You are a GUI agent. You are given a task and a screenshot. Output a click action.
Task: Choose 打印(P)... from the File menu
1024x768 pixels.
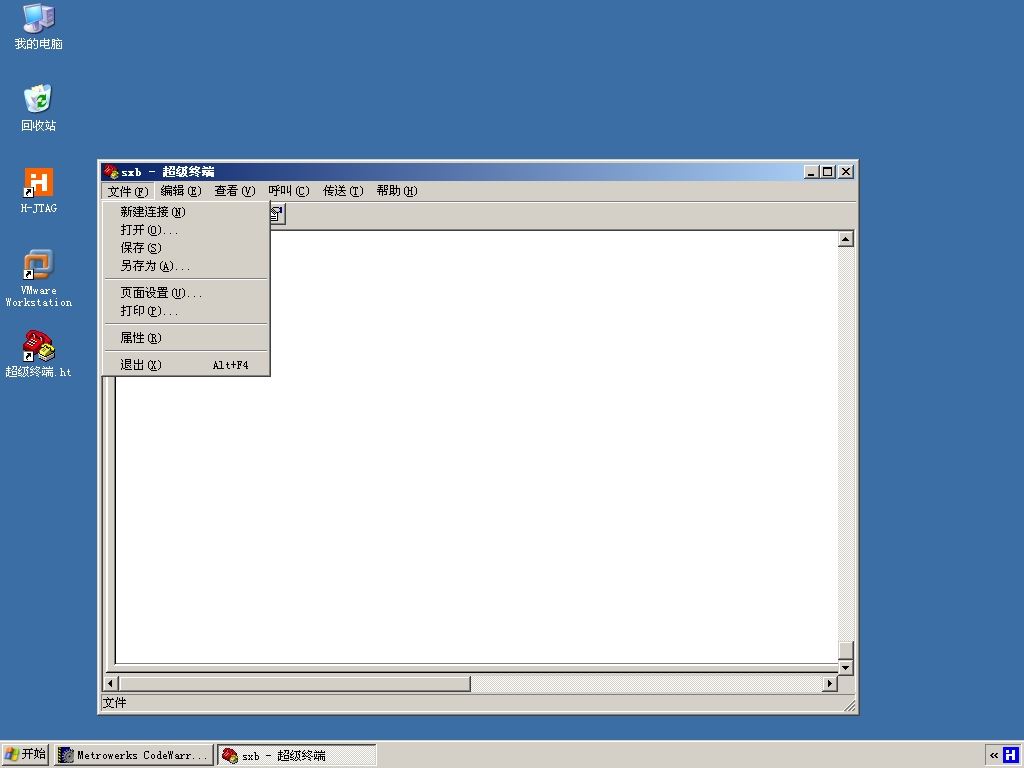pyautogui.click(x=186, y=311)
